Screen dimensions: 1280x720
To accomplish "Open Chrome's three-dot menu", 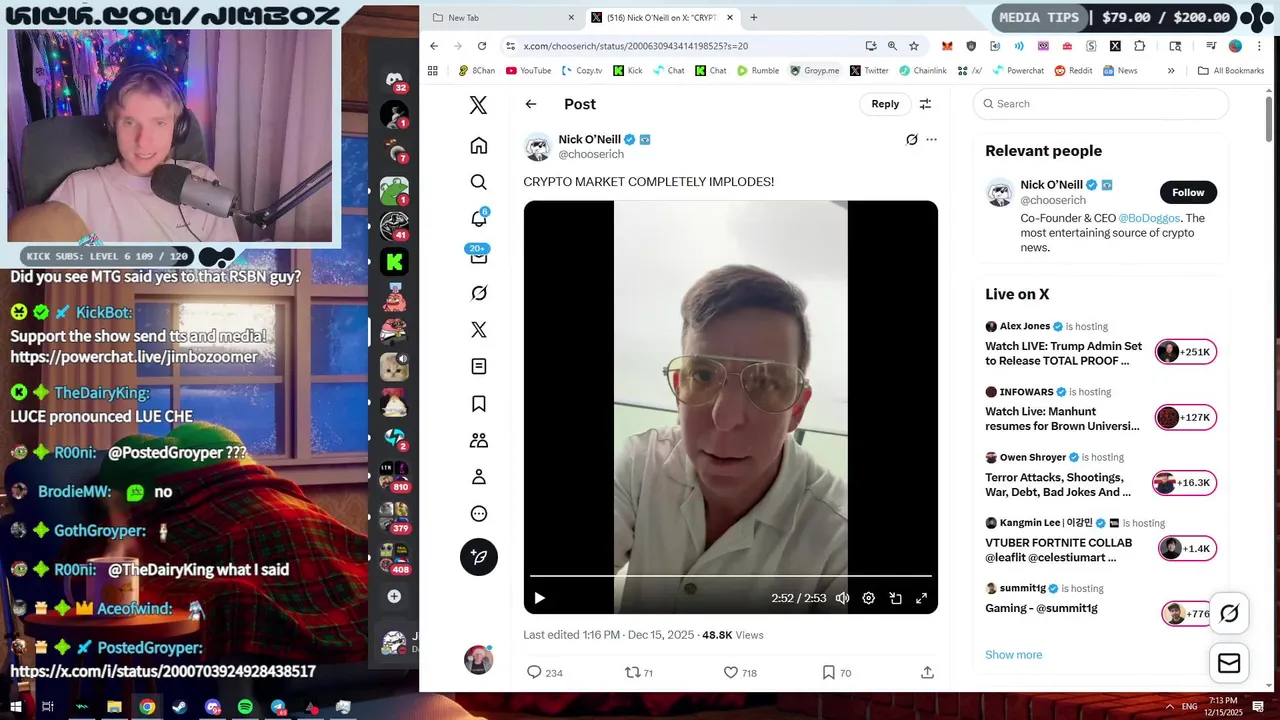I will click(x=1260, y=46).
